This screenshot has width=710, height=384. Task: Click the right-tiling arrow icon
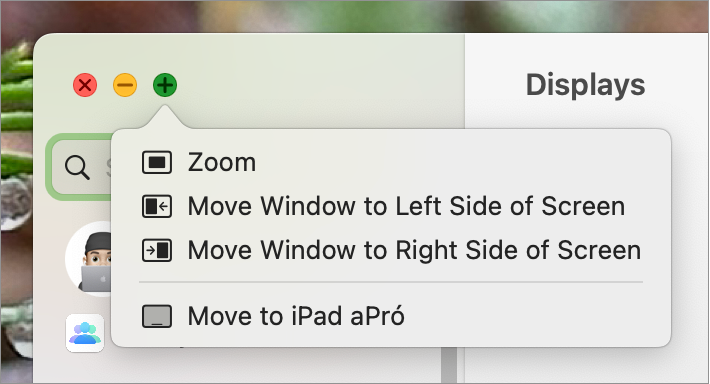[x=157, y=250]
